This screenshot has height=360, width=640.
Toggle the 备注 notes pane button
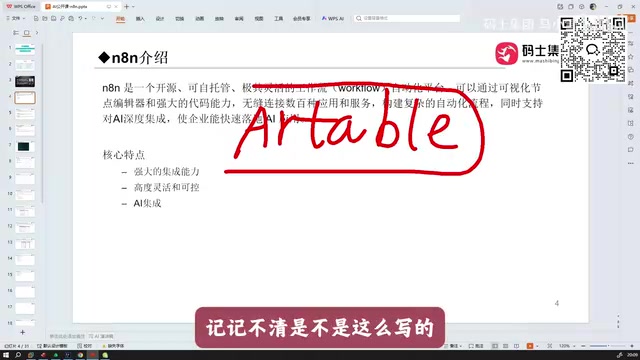tap(453, 346)
